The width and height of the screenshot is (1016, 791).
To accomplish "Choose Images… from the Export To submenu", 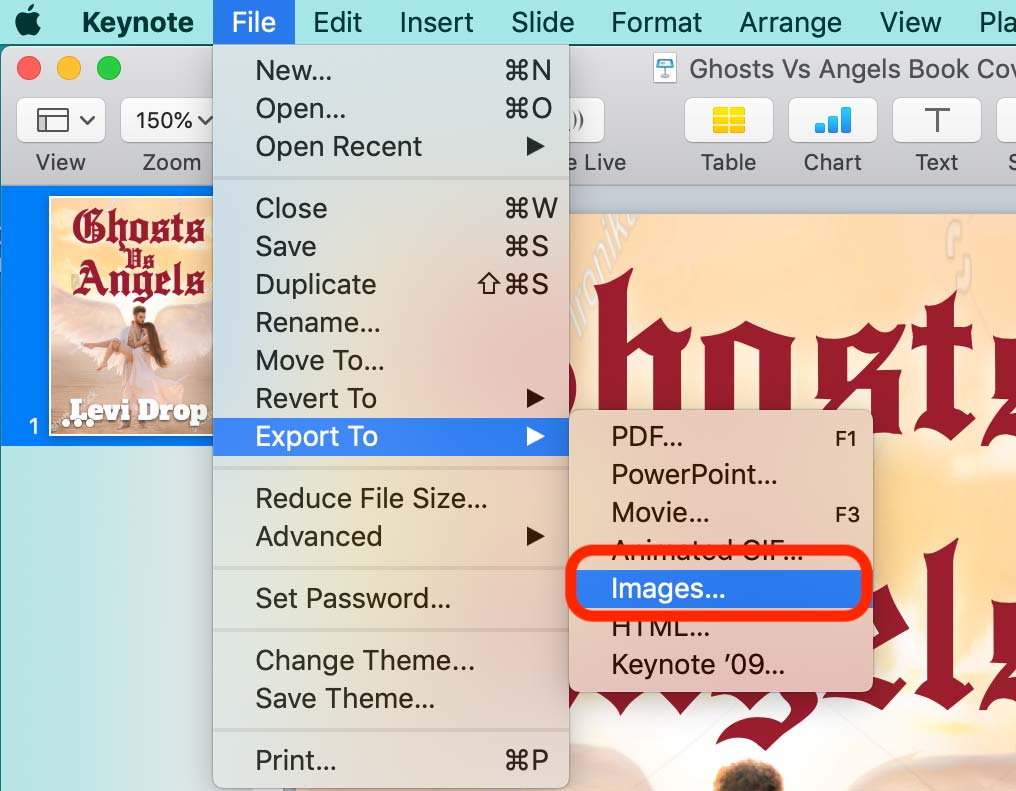I will (721, 588).
